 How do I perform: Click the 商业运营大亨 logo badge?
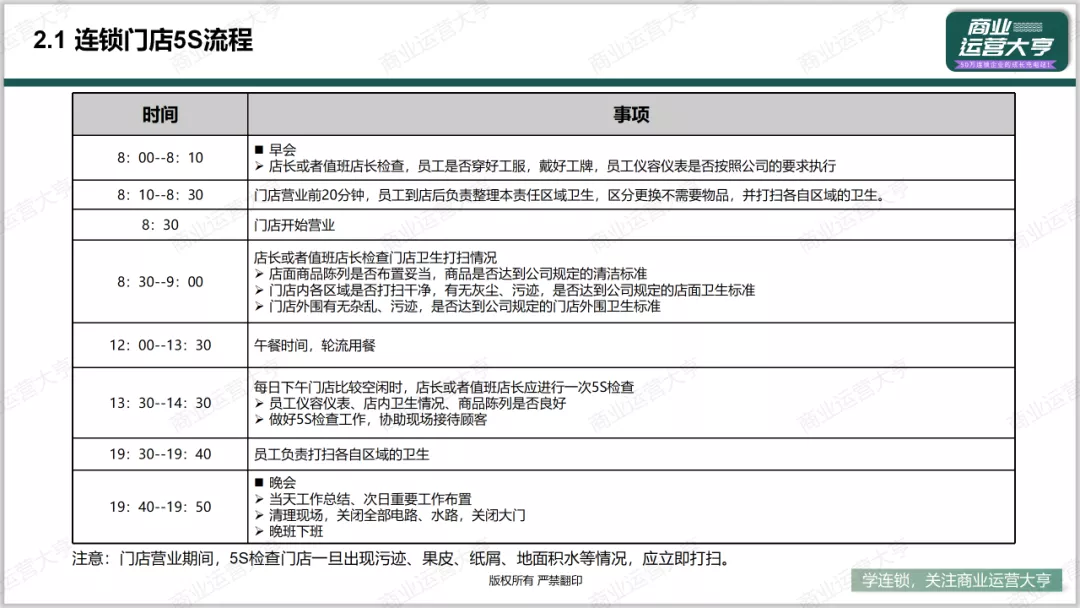pyautogui.click(x=1007, y=41)
